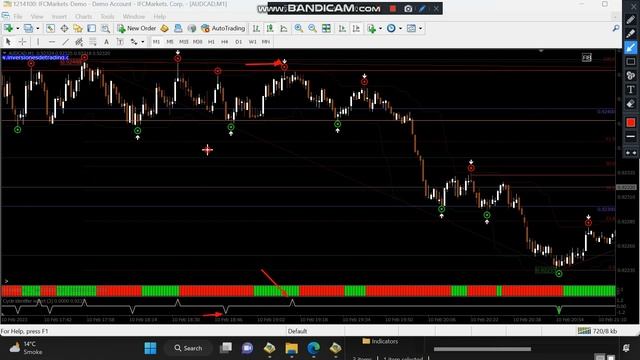Switch to D1 timeframe
Screen dimensions: 640x360
pyautogui.click(x=238, y=42)
